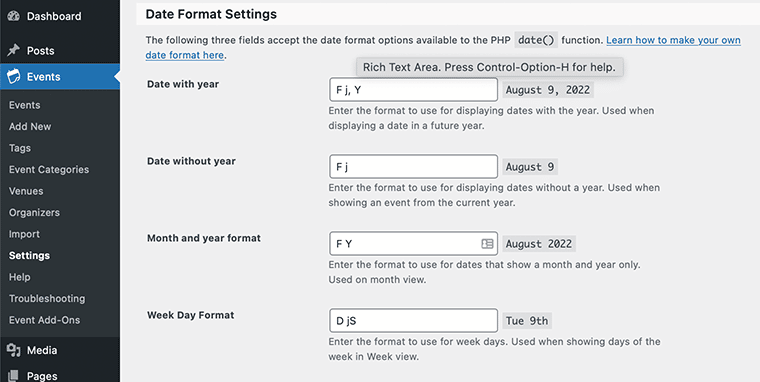The height and width of the screenshot is (382, 760).
Task: Open Event Categories page
Action: click(49, 170)
